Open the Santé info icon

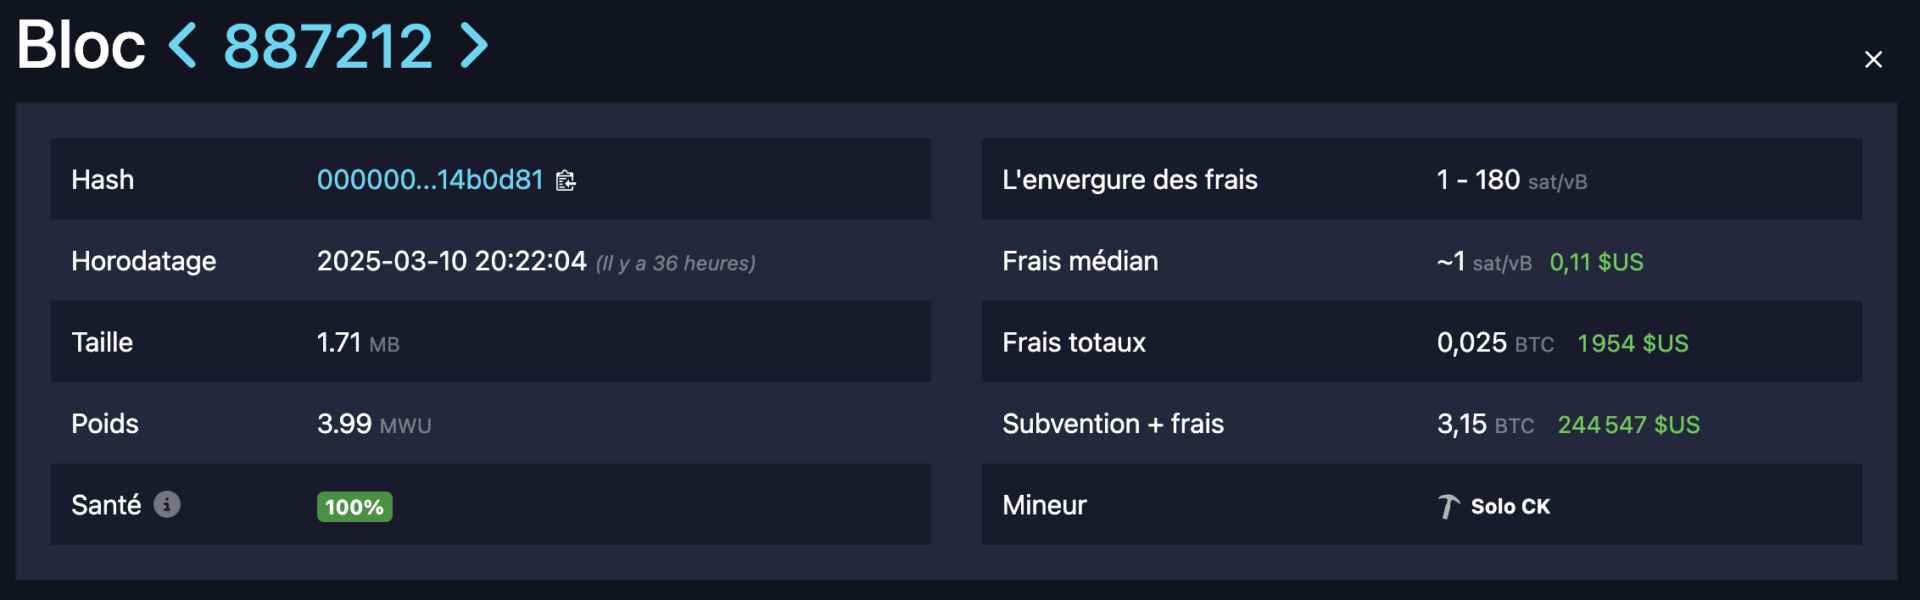[167, 505]
